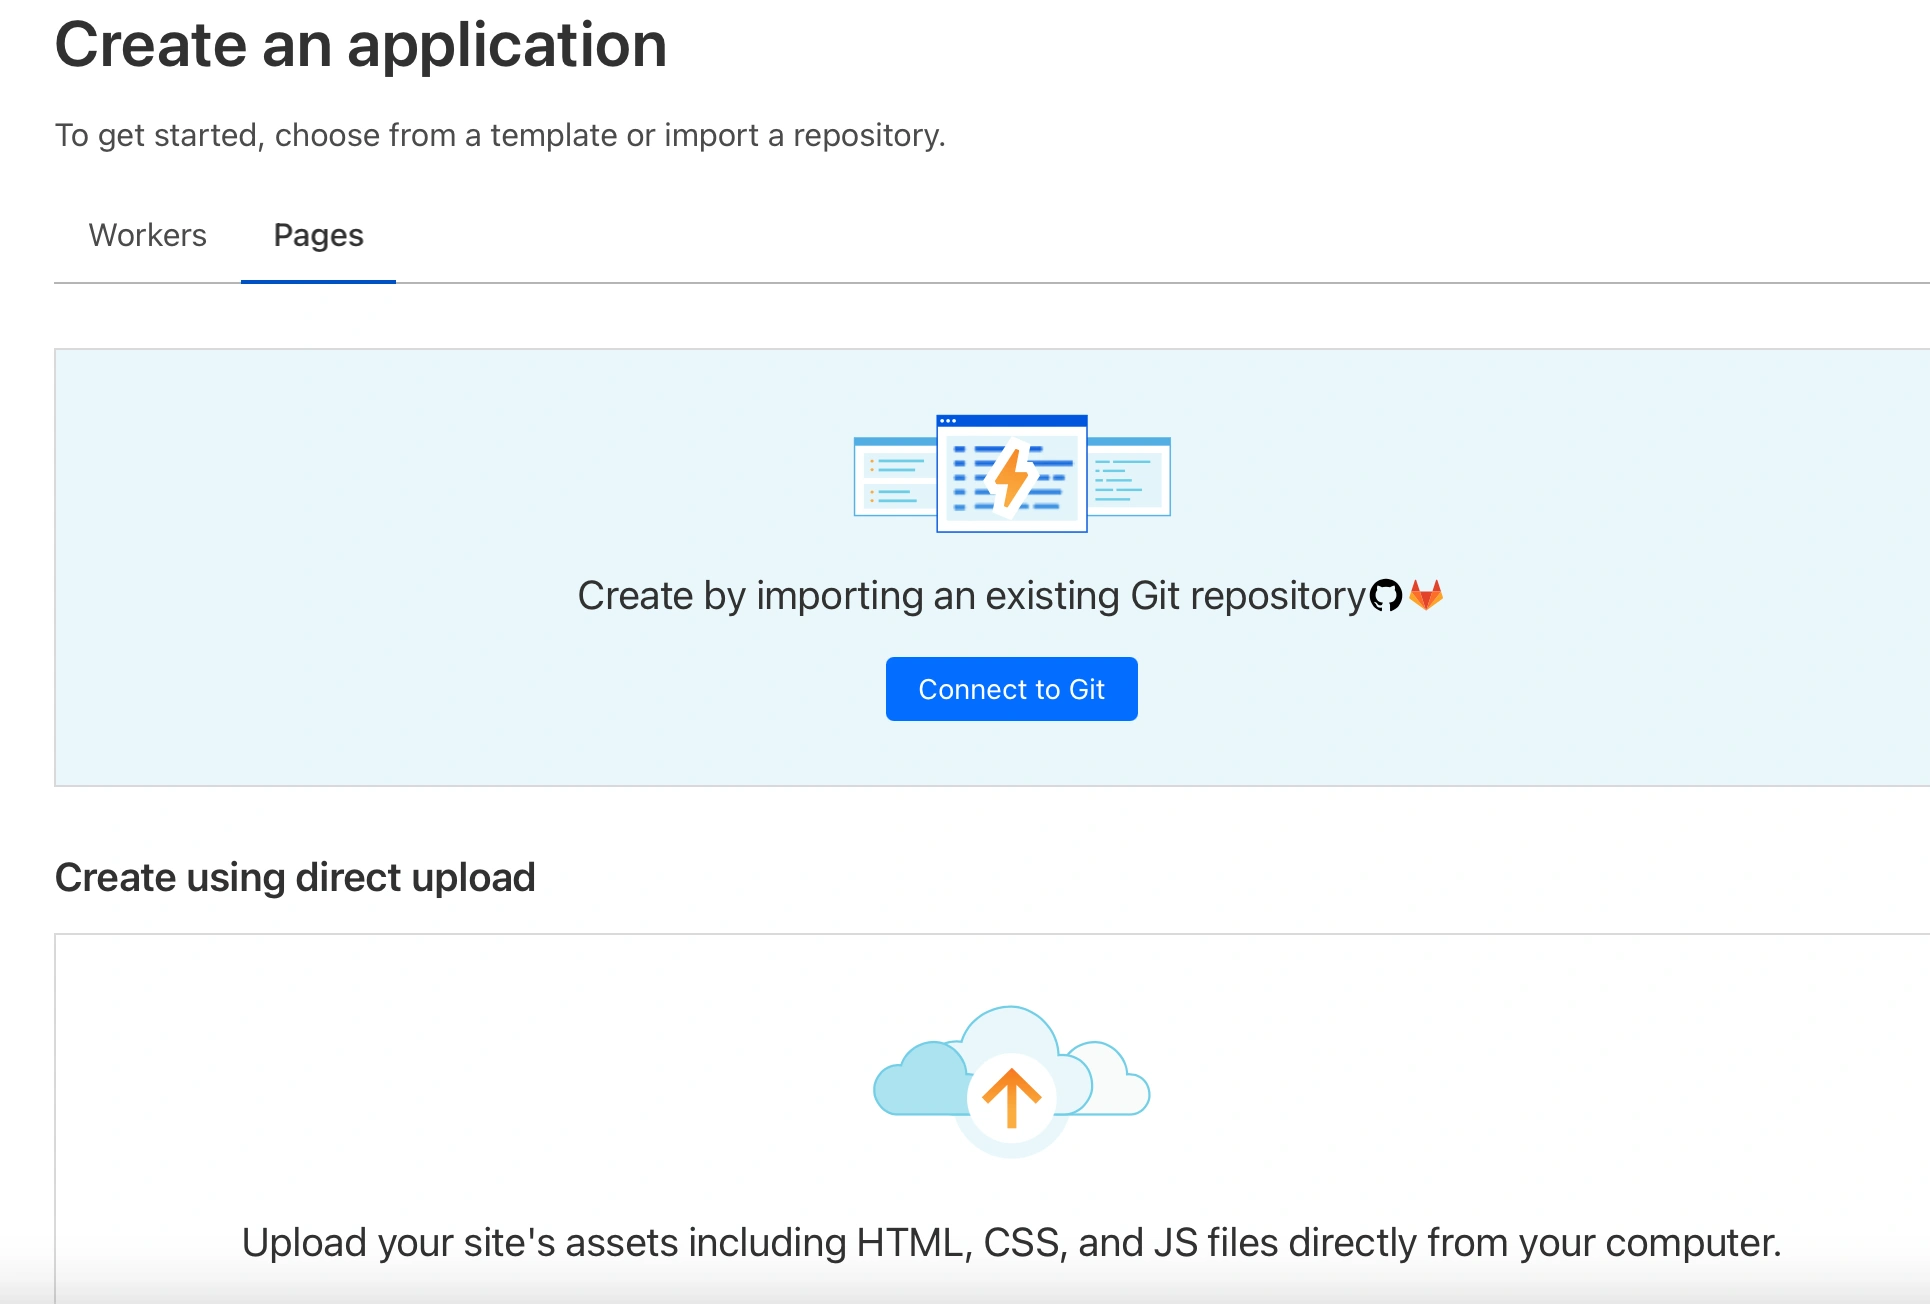The height and width of the screenshot is (1304, 1930).
Task: Select the Pages tab
Action: point(318,235)
